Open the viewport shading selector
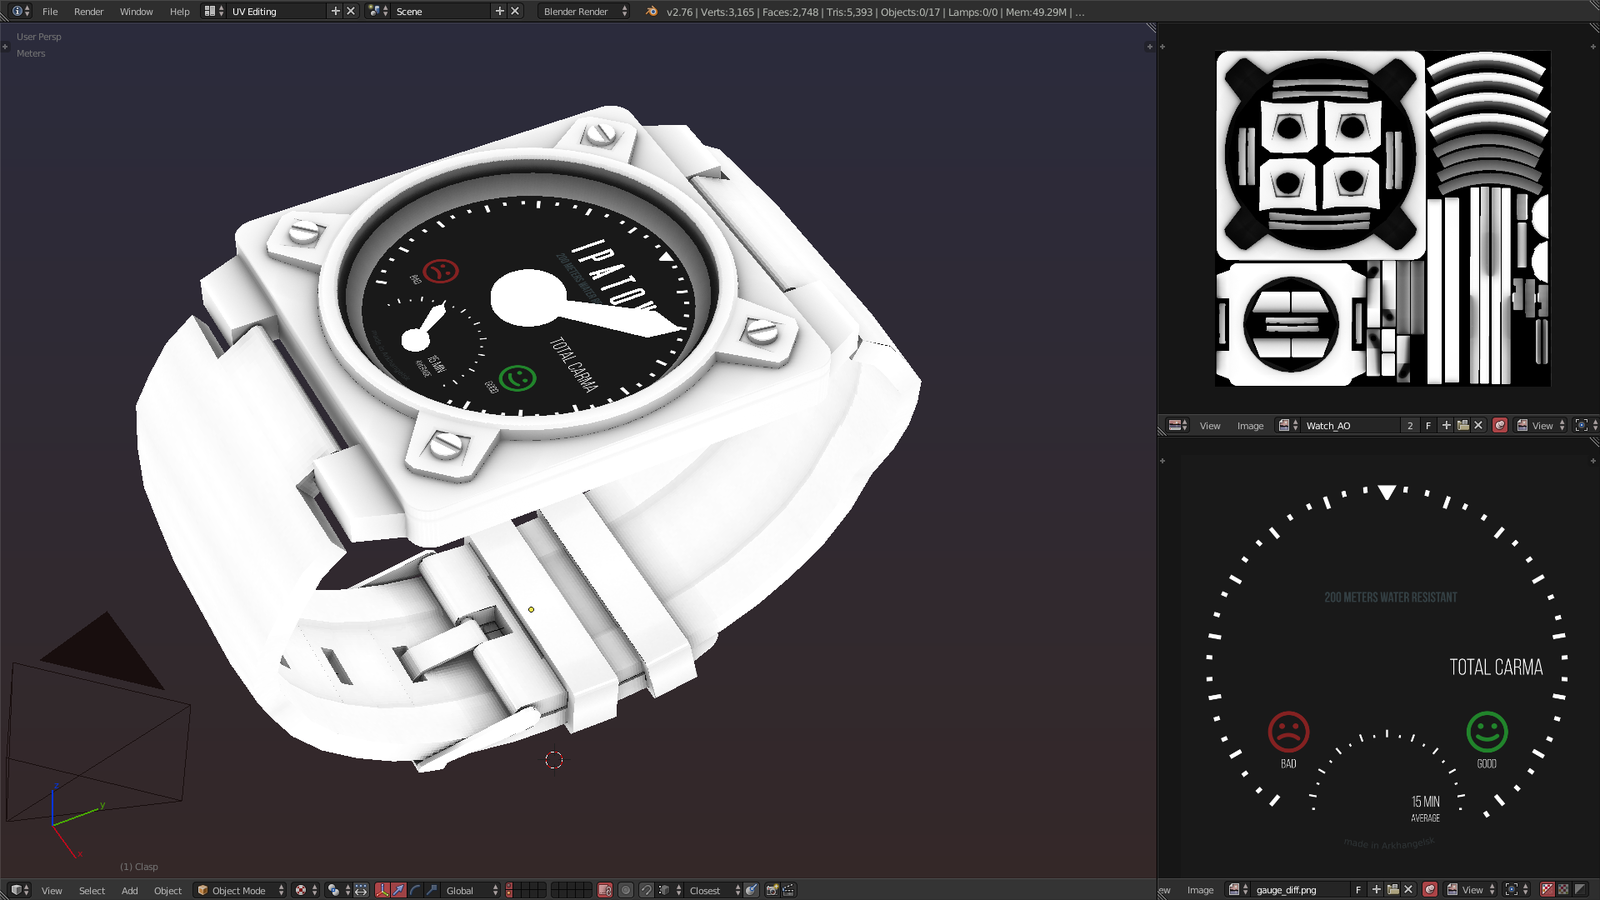 (306, 890)
